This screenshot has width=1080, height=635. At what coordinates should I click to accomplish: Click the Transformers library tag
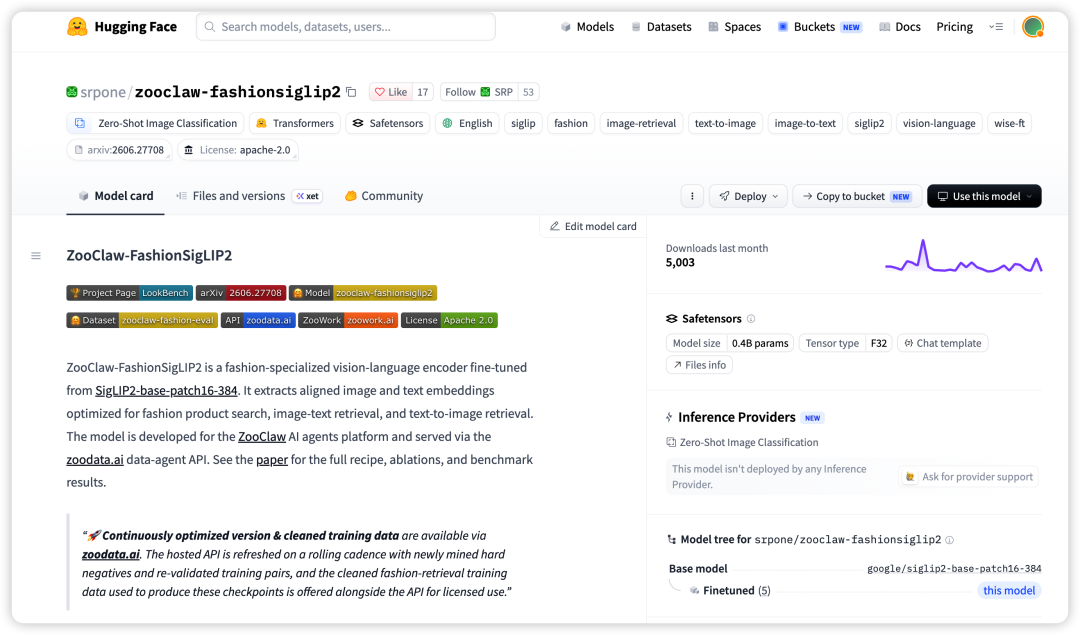point(295,123)
